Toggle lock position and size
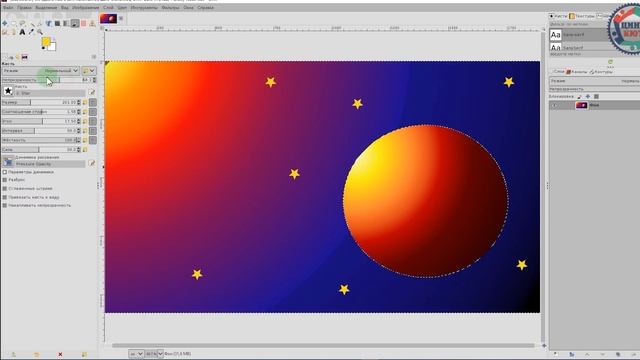Image resolution: width=640 pixels, height=360 pixels. [x=588, y=97]
